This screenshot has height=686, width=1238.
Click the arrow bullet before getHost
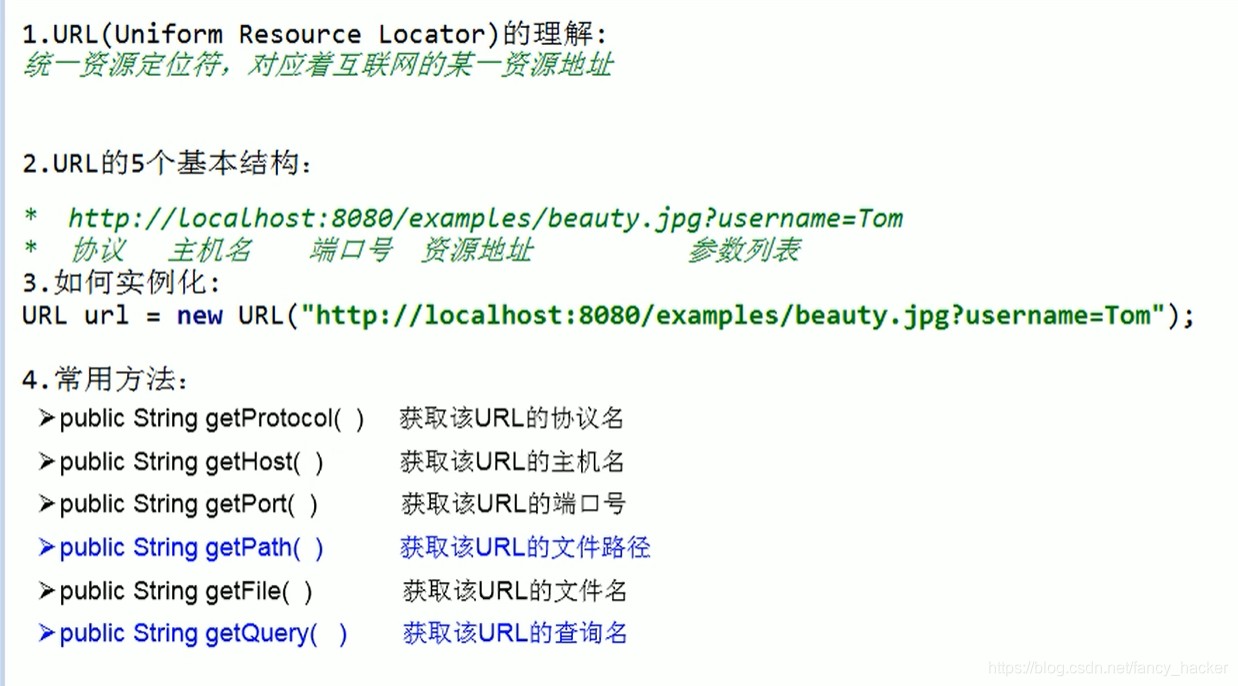[x=46, y=461]
